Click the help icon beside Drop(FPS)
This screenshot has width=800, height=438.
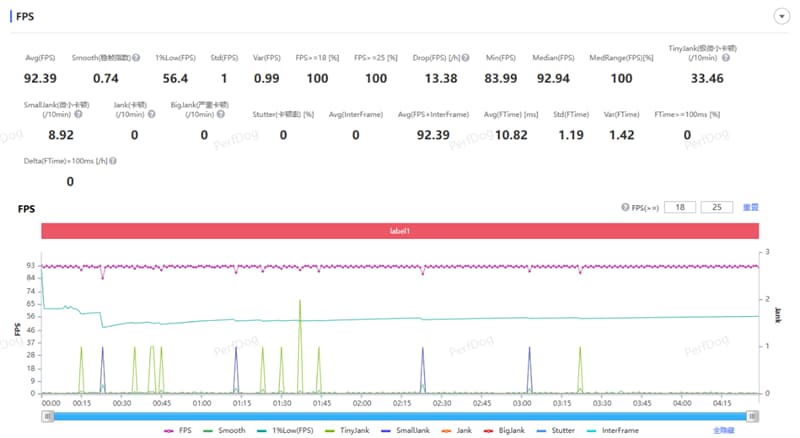[x=465, y=58]
